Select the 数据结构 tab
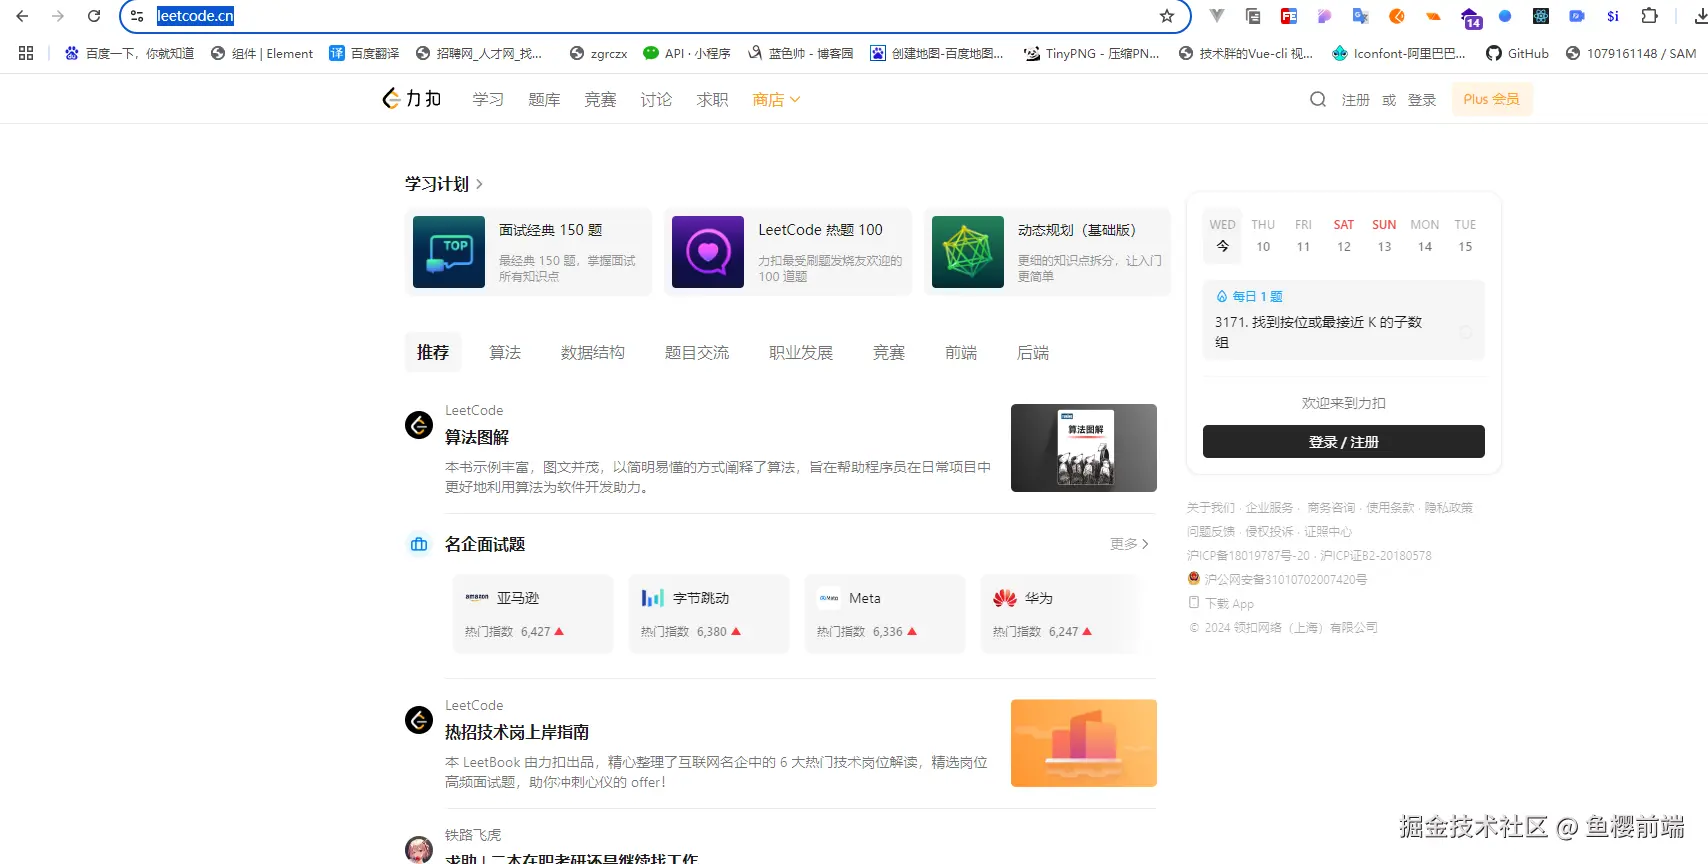 coord(593,352)
